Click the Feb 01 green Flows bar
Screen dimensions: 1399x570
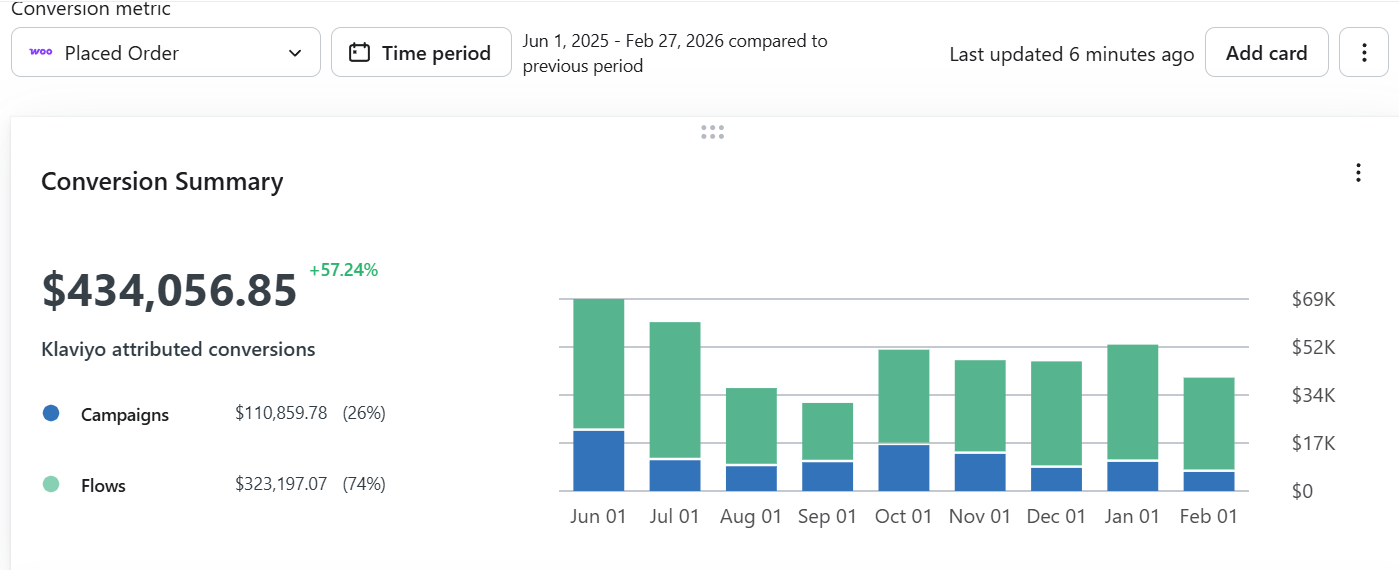[1209, 423]
